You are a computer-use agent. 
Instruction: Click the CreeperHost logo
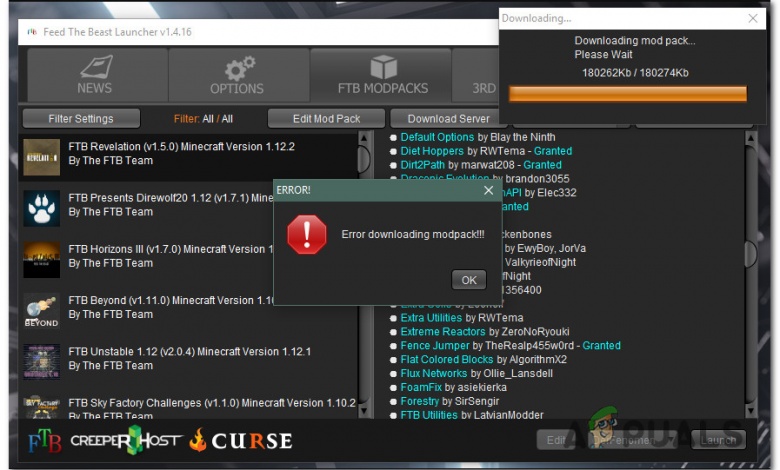[x=126, y=440]
